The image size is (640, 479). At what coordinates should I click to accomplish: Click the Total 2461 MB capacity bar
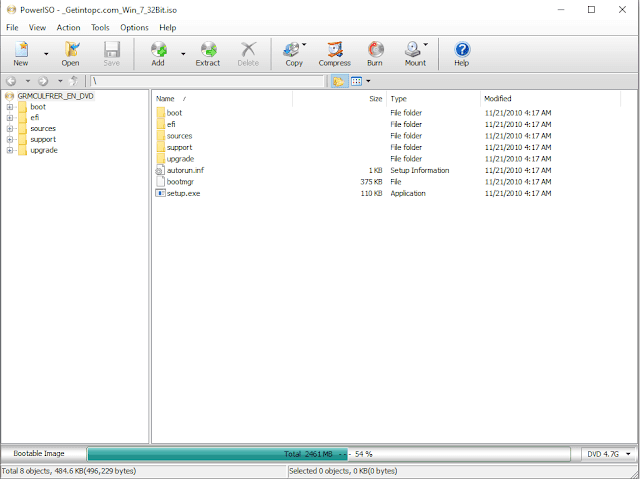coord(329,454)
